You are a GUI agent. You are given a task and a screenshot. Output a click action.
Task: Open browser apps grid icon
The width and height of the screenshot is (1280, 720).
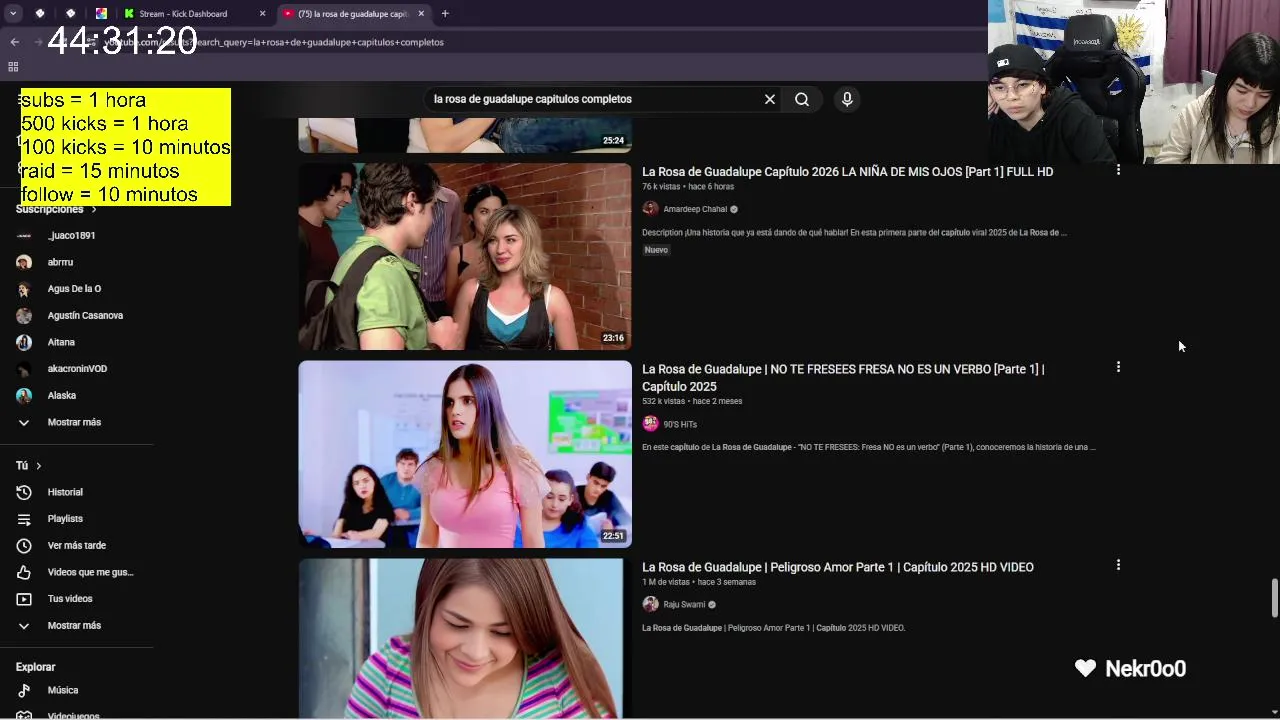13,67
